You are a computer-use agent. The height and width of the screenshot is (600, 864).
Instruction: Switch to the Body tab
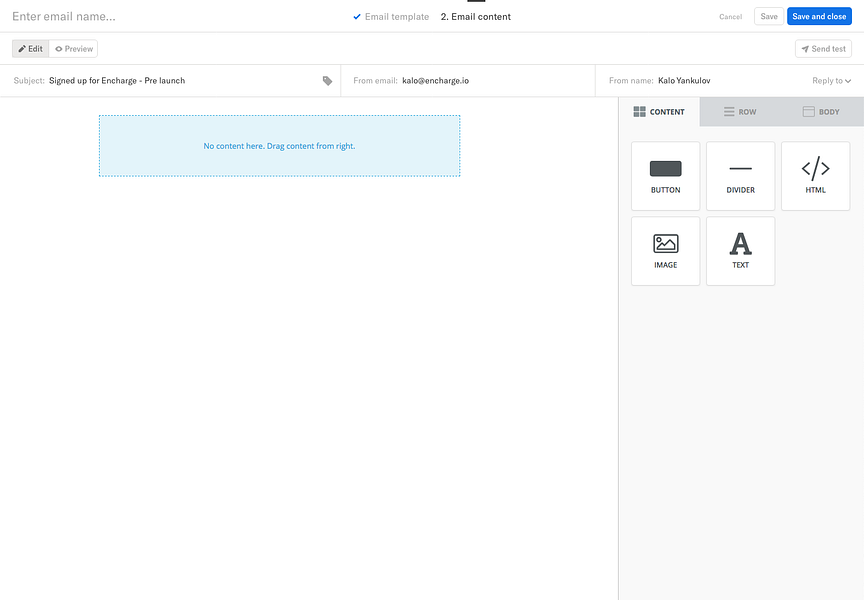[x=822, y=112]
